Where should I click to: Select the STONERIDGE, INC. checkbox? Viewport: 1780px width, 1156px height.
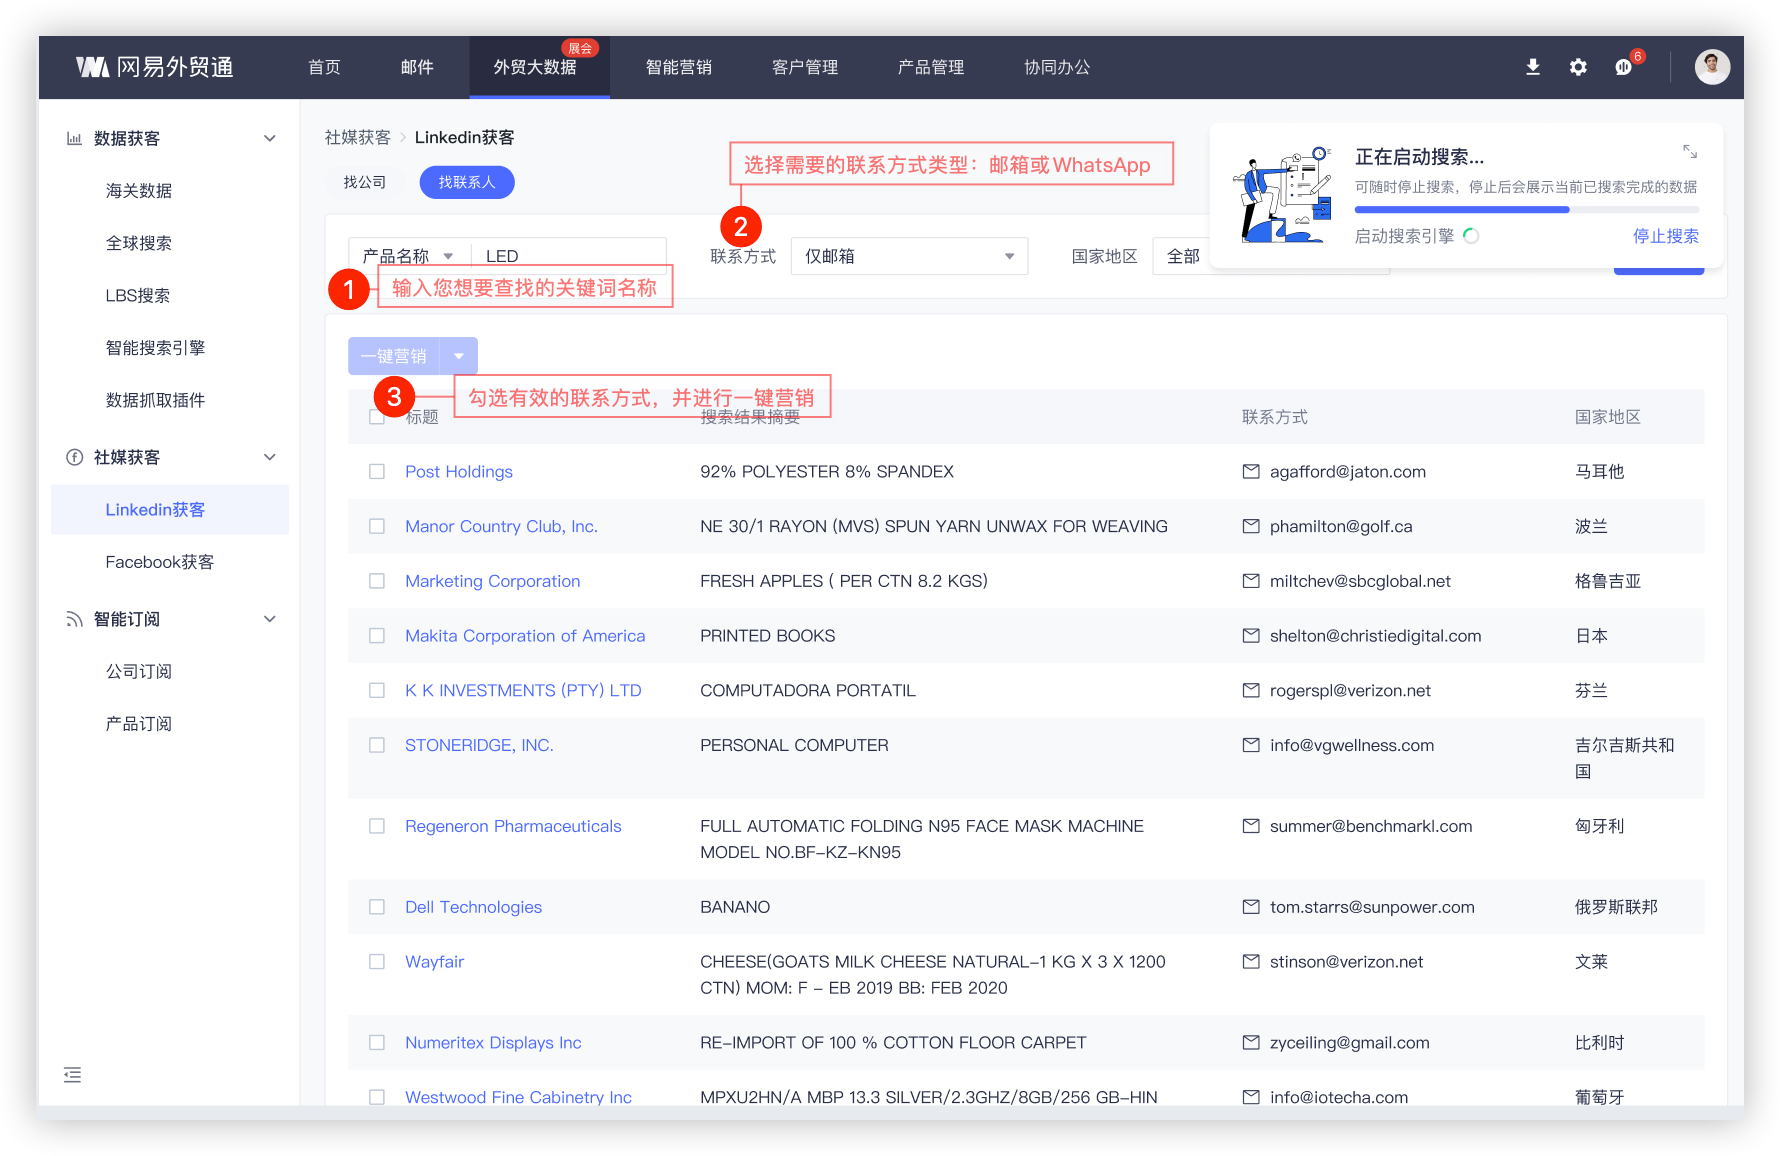click(377, 745)
